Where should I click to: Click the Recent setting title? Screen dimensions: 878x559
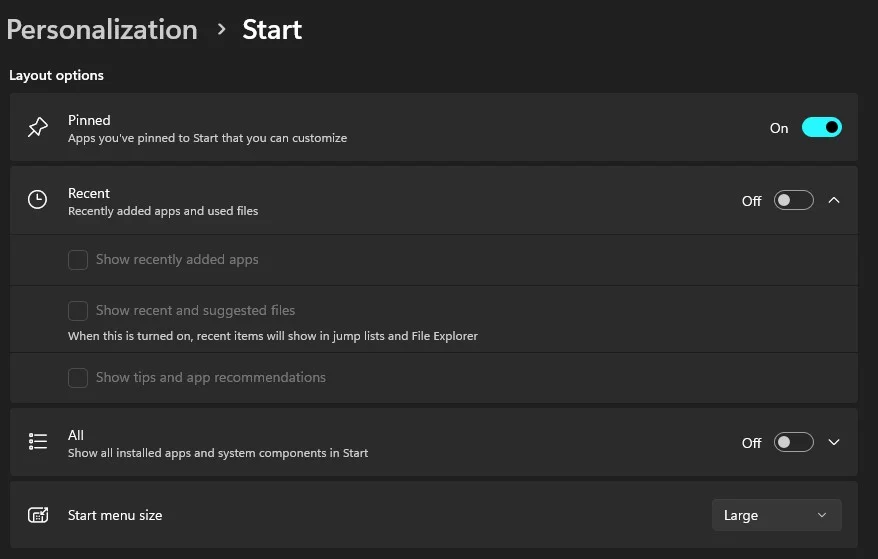(88, 193)
